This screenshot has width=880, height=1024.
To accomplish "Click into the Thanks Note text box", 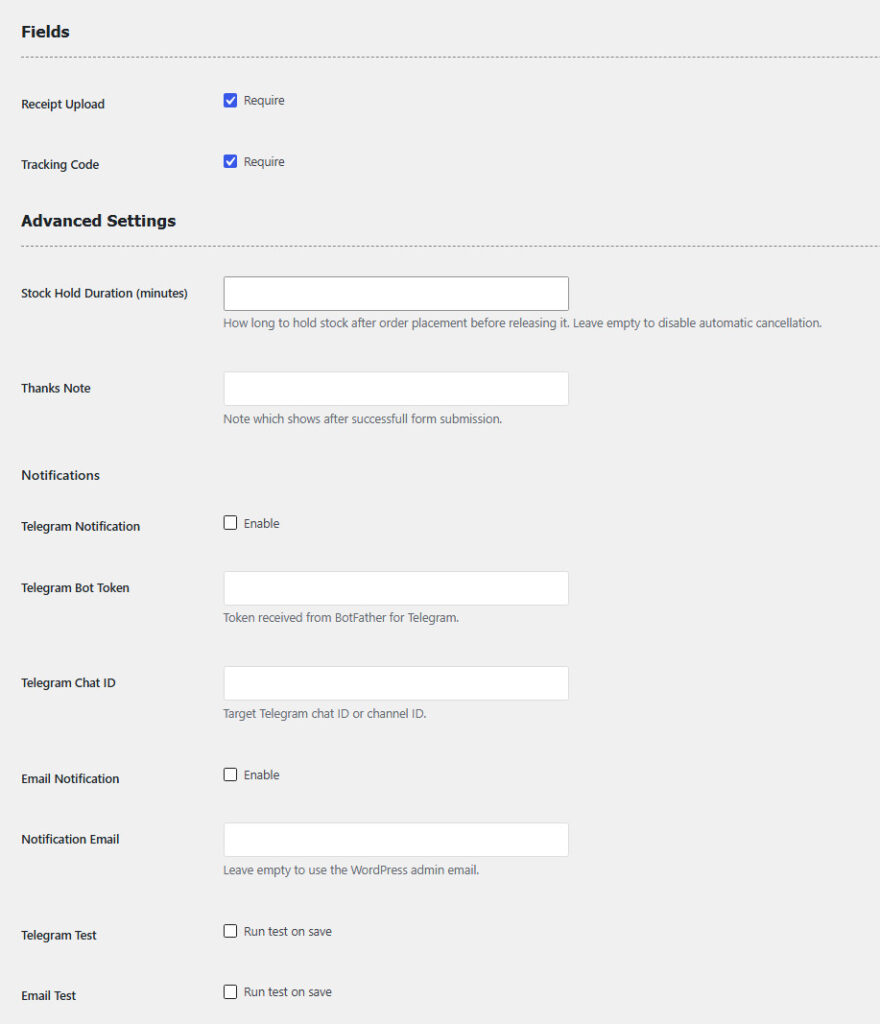I will tap(396, 389).
